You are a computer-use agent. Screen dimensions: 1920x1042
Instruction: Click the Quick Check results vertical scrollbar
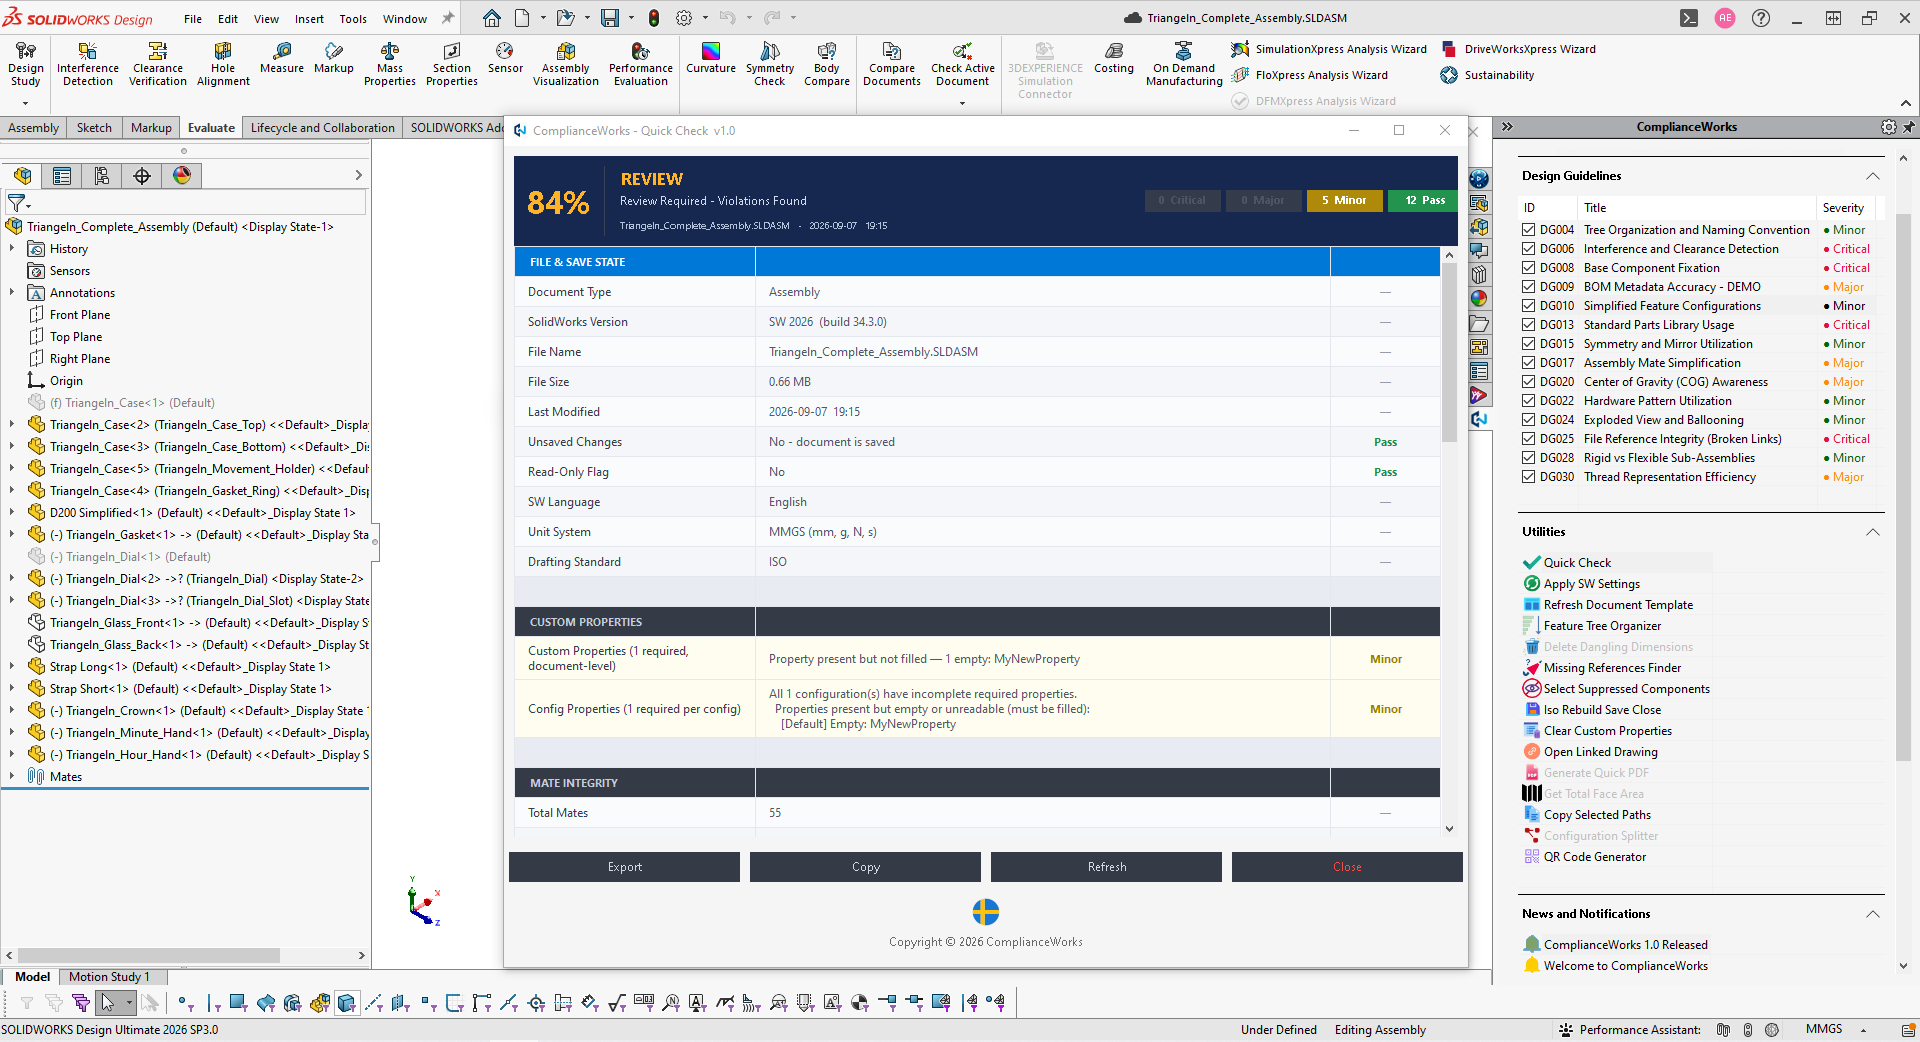1449,354
